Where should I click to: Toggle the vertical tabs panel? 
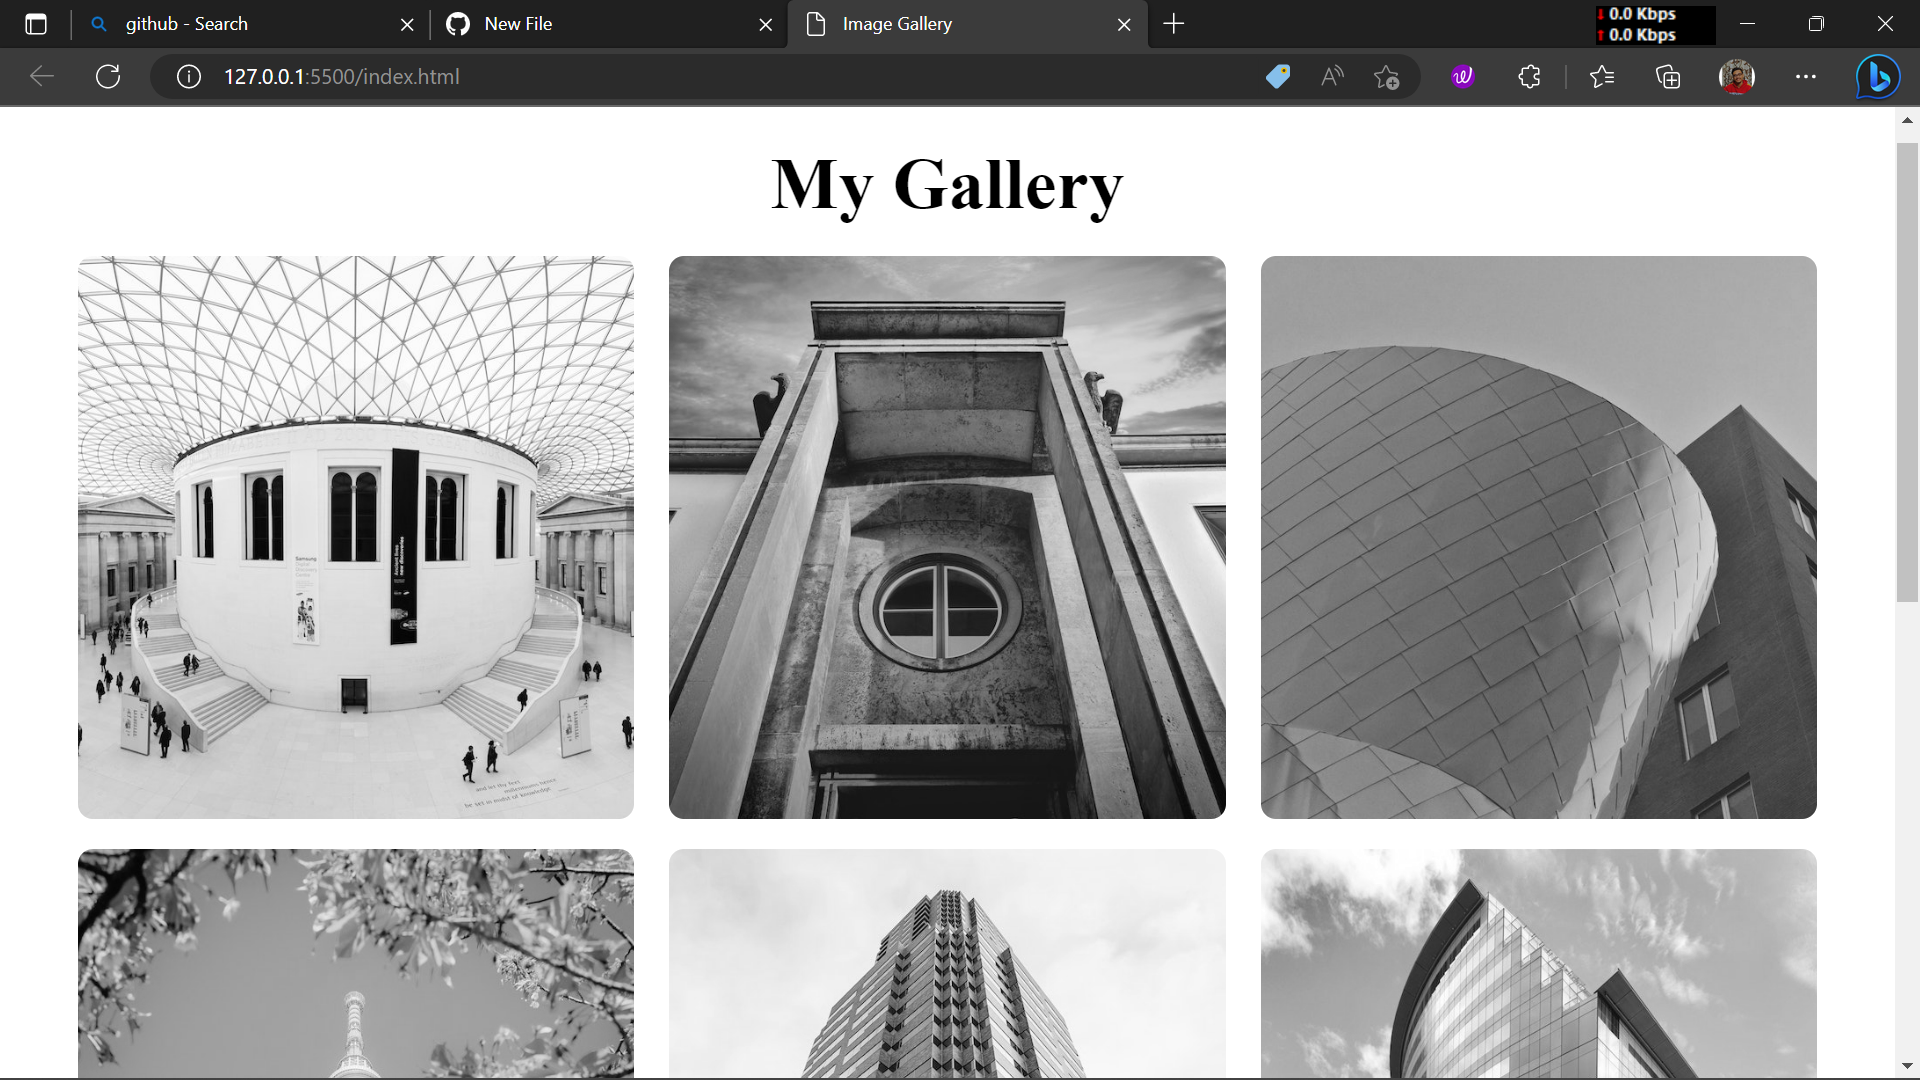coord(36,24)
